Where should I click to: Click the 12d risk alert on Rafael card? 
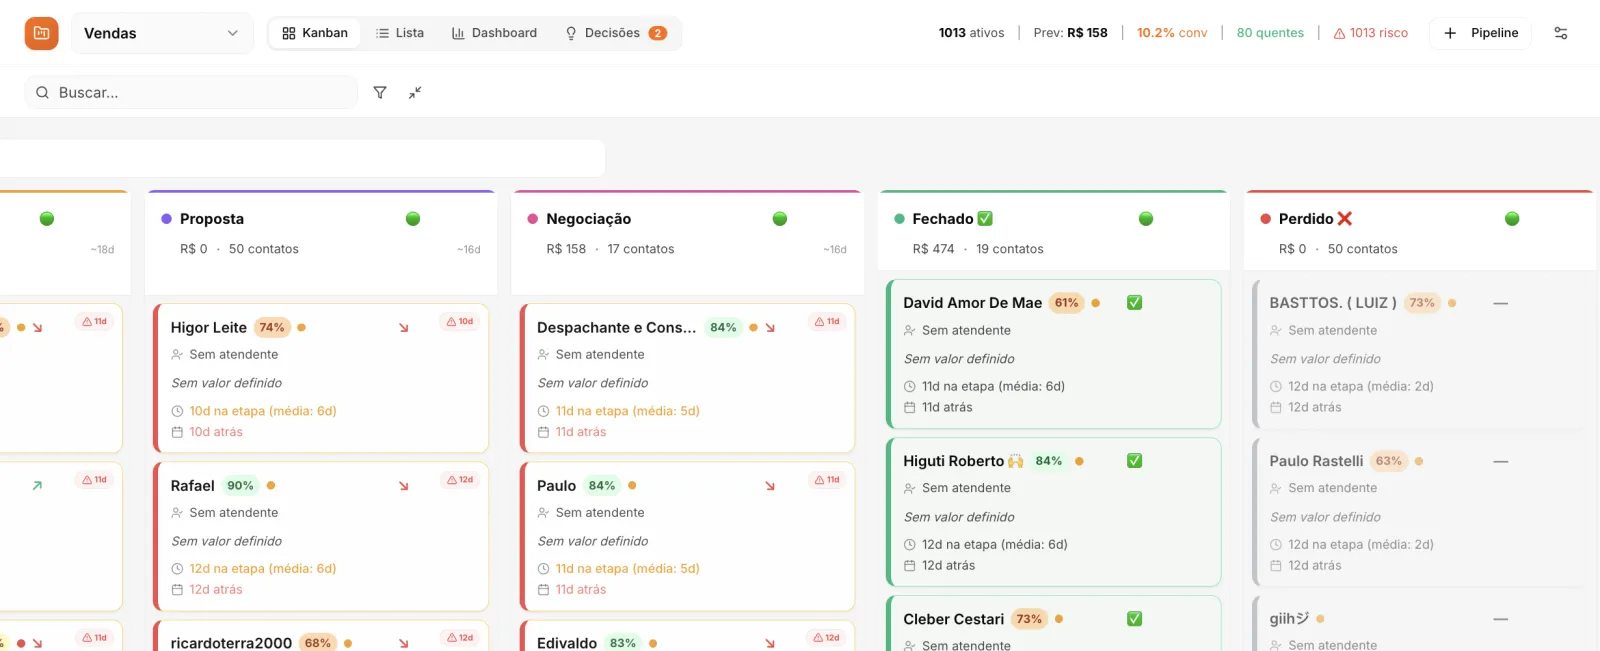click(x=460, y=480)
